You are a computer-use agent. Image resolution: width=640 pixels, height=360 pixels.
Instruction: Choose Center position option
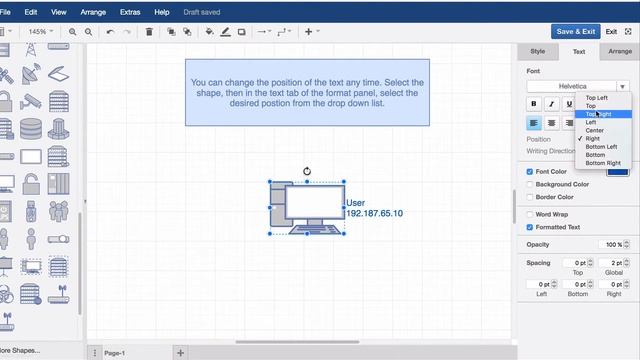point(603,130)
